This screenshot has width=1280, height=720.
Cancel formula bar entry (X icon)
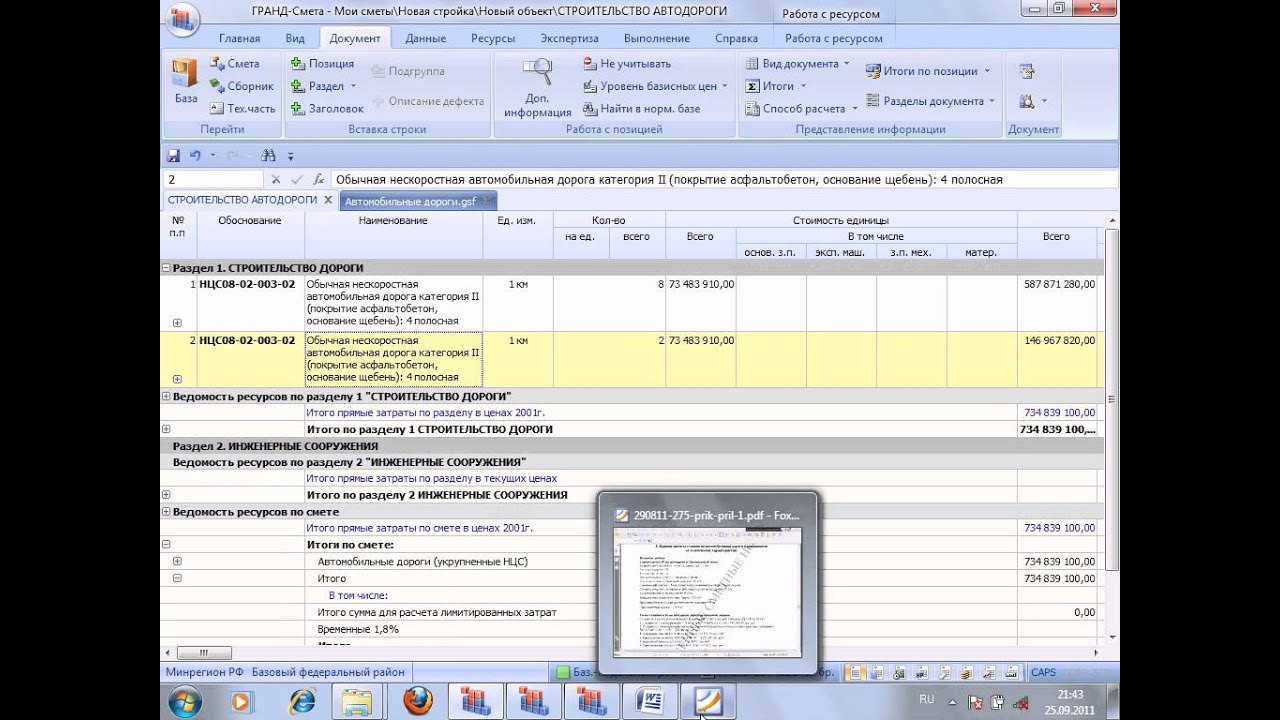[x=276, y=180]
